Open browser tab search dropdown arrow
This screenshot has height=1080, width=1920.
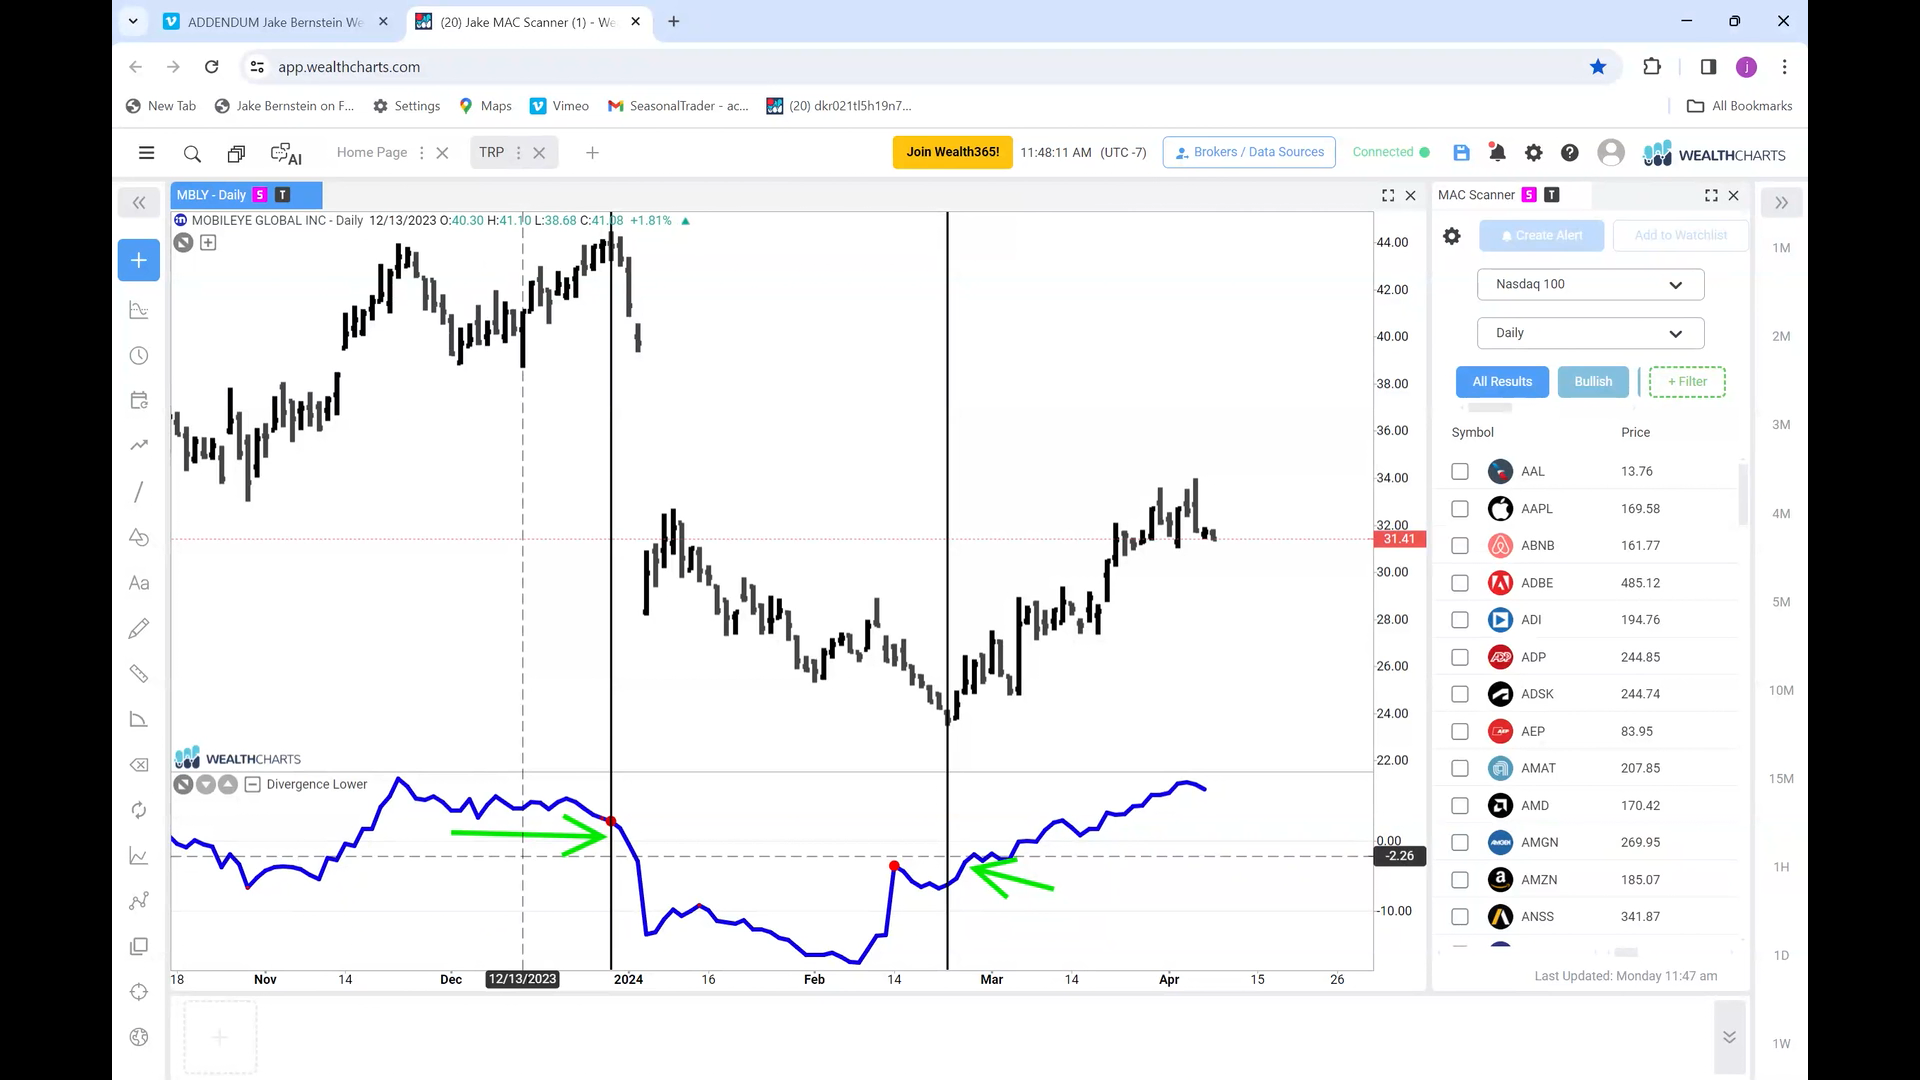132,21
